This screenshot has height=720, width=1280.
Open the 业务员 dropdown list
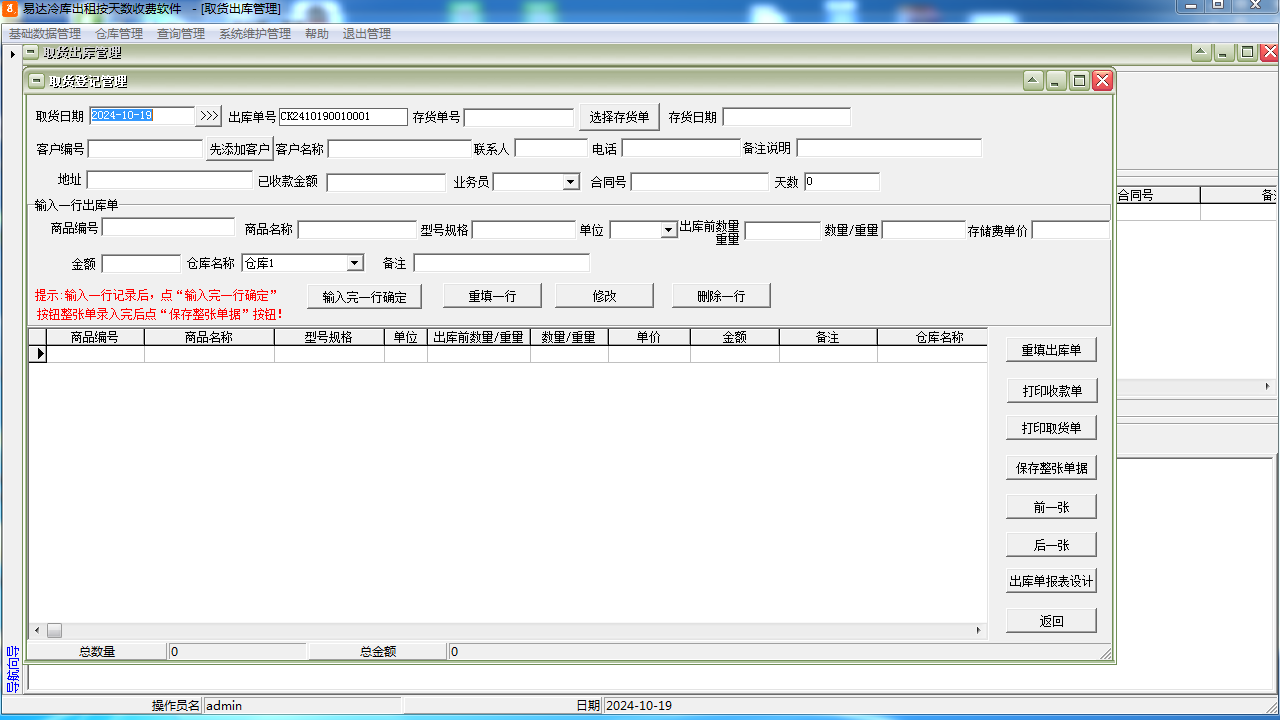pyautogui.click(x=570, y=182)
